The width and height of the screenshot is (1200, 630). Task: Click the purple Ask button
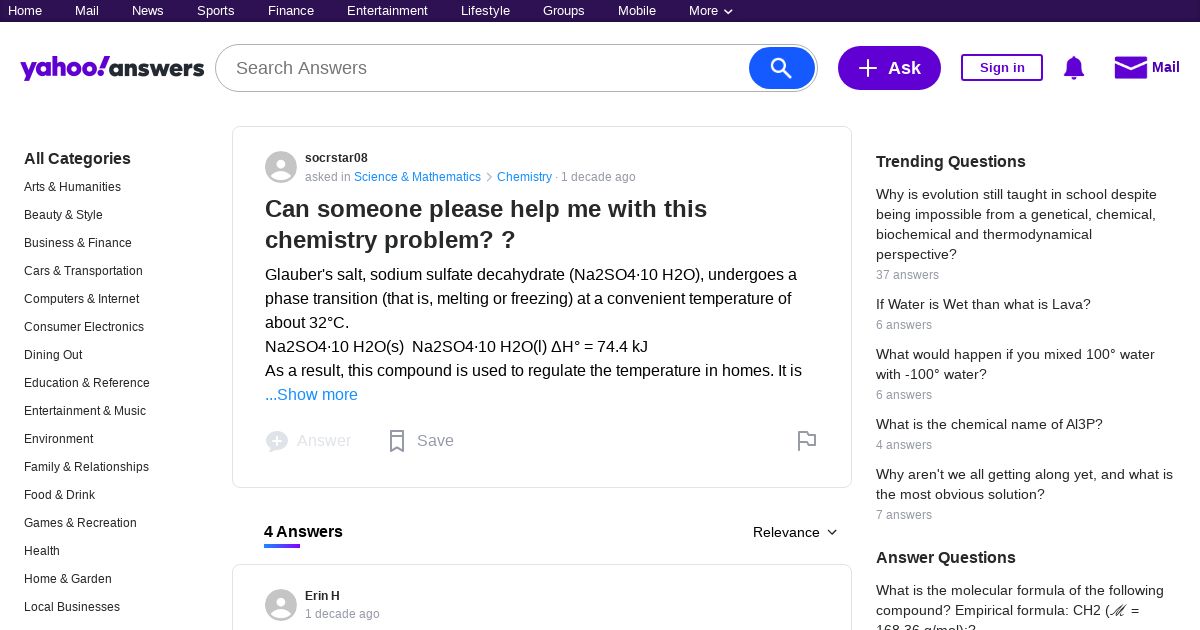(x=889, y=68)
